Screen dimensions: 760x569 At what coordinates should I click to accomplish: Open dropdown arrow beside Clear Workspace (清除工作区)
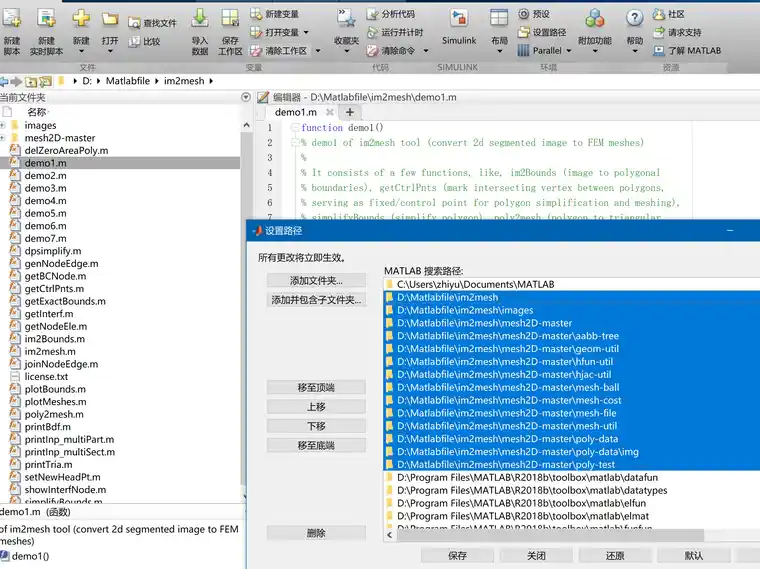318,50
